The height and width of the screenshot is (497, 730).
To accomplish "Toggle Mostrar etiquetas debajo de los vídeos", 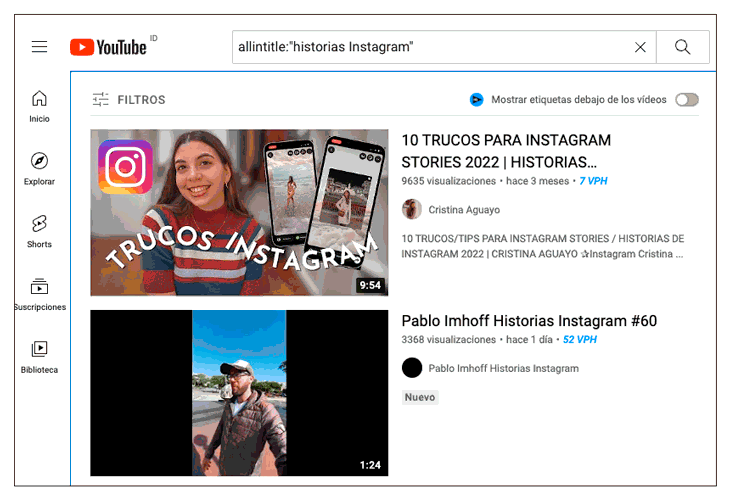I will click(x=687, y=100).
